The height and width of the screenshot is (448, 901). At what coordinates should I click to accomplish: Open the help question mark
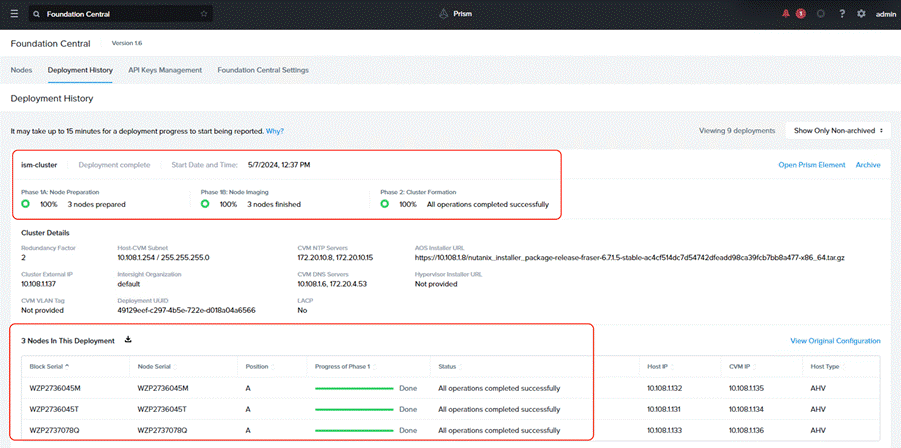point(842,14)
